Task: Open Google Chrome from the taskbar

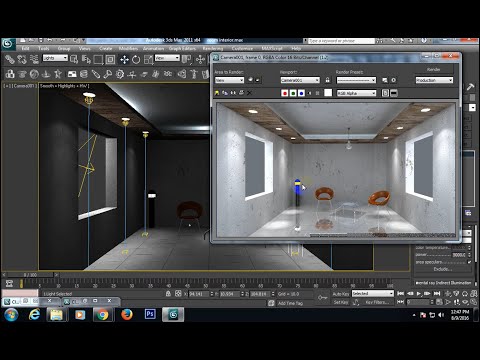Action: click(103, 314)
